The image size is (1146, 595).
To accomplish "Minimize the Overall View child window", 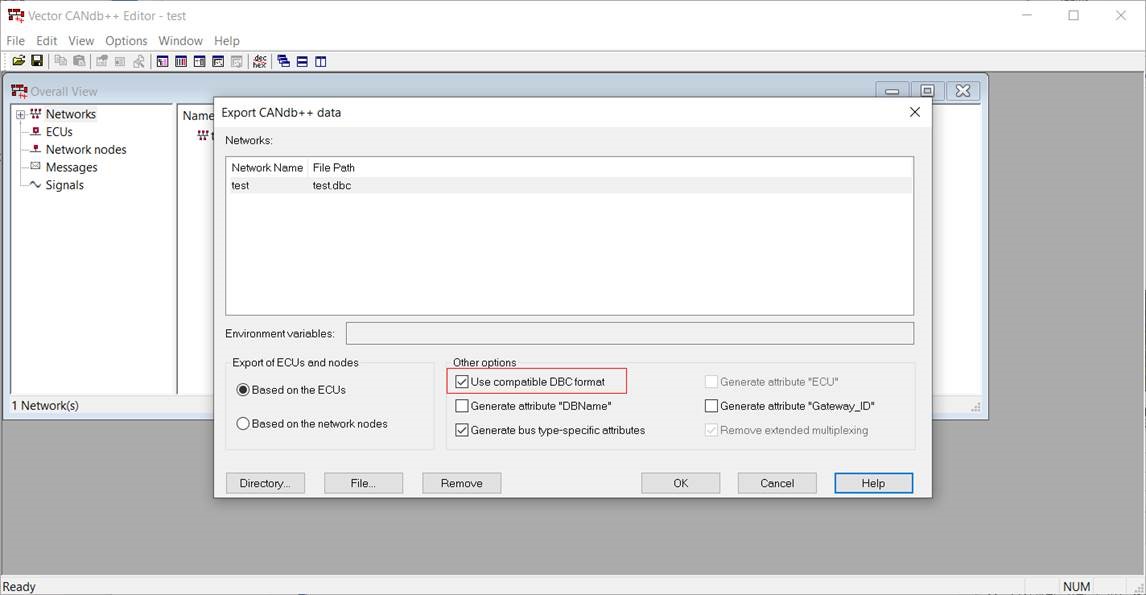I will click(x=892, y=91).
